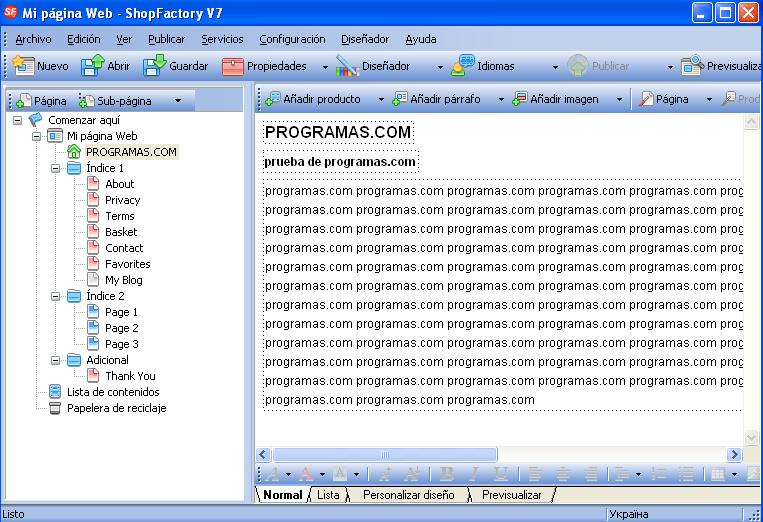Viewport: 763px width, 522px height.
Task: Select Page 2 in the tree
Action: [x=122, y=328]
